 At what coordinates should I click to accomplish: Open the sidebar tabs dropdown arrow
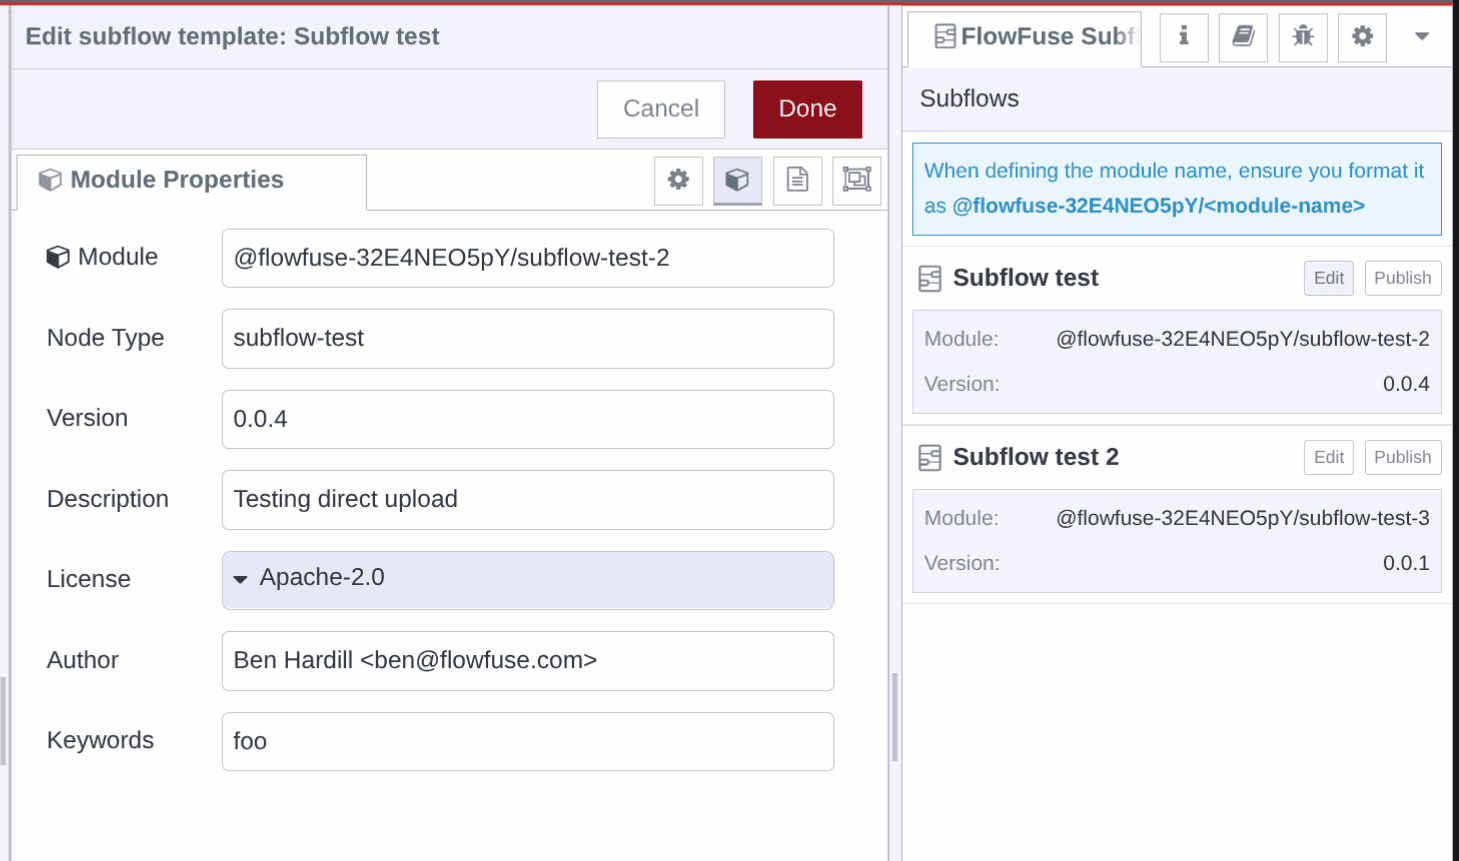point(1421,37)
